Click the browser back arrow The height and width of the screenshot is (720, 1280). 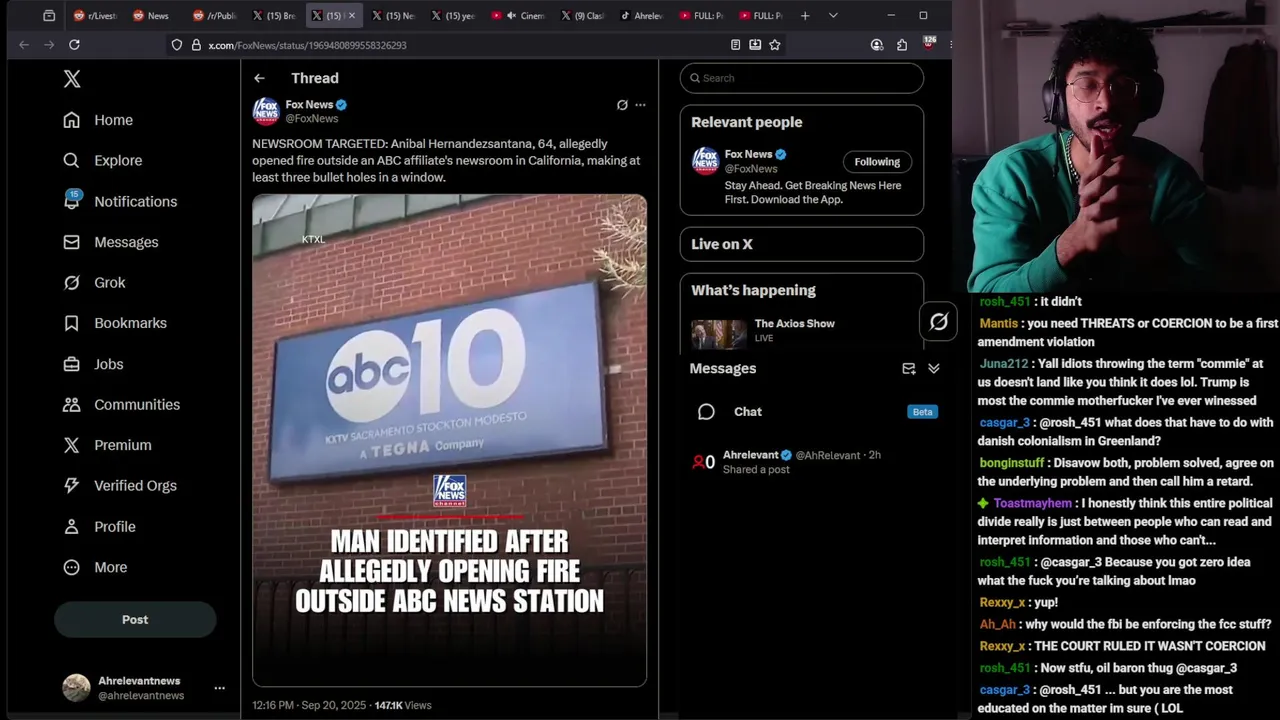(x=24, y=45)
